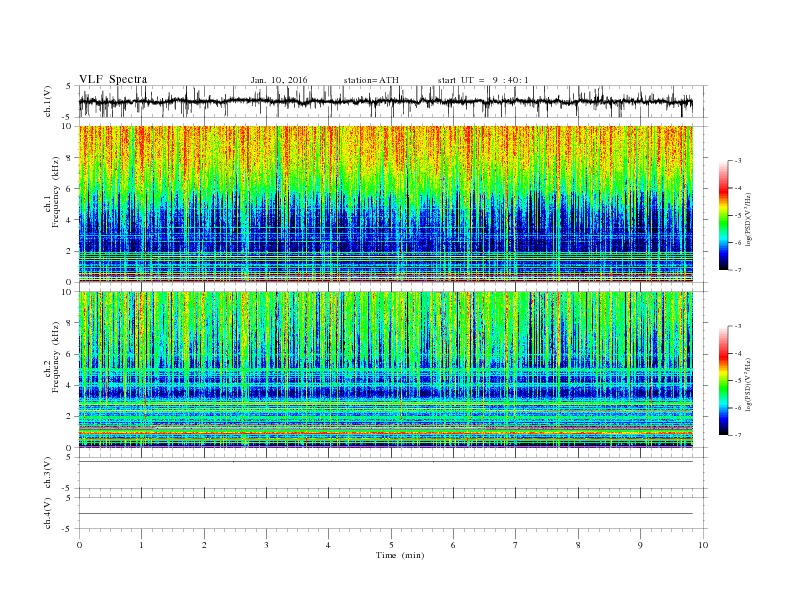Click the "Time (min)" x-axis title
Viewport: 792px width, 612px height.
(400, 555)
